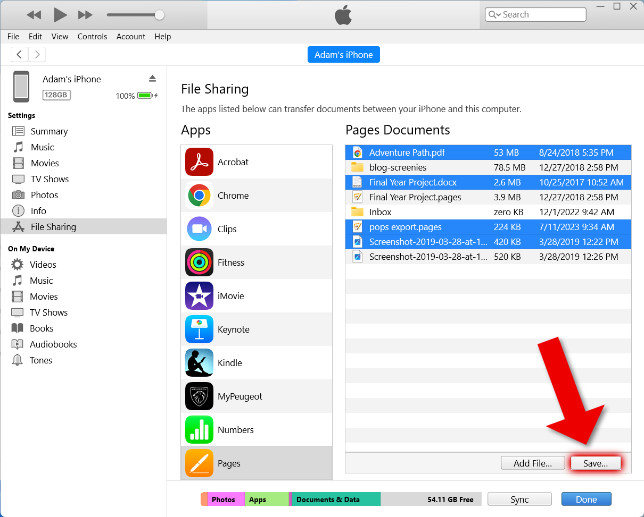The image size is (644, 517).
Task: Select the blog-screenies folder
Action: [x=488, y=168]
